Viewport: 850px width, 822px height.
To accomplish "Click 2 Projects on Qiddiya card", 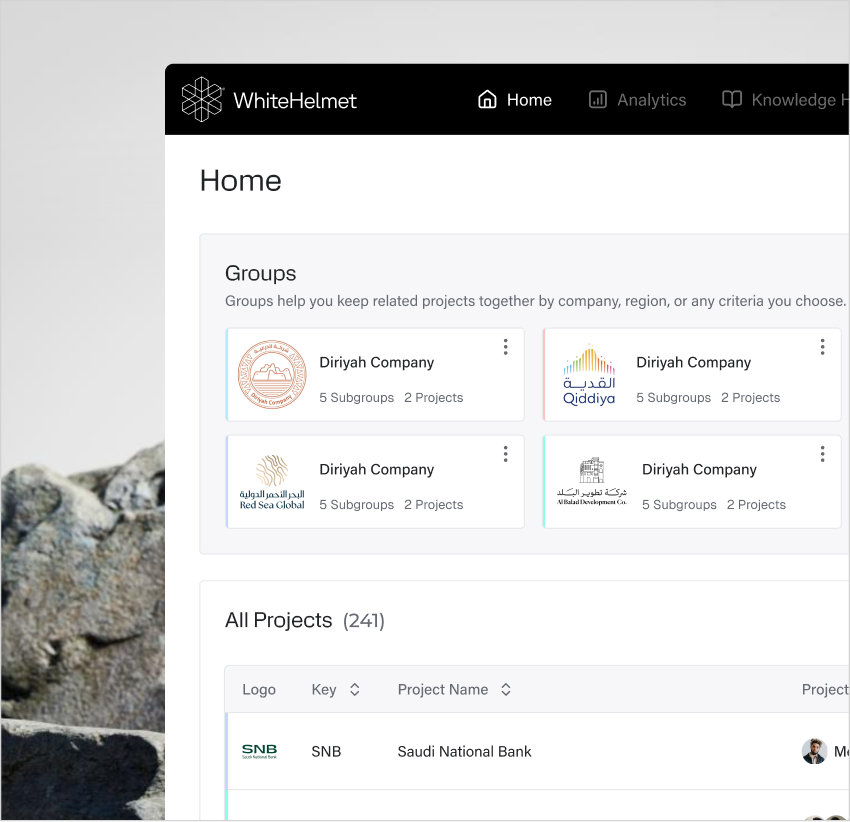I will click(751, 398).
